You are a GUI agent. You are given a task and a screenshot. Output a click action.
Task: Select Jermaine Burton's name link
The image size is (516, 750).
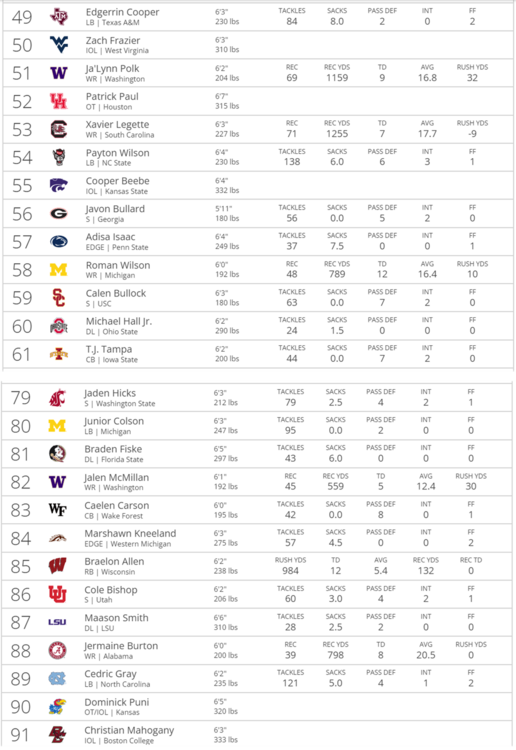coord(121,646)
